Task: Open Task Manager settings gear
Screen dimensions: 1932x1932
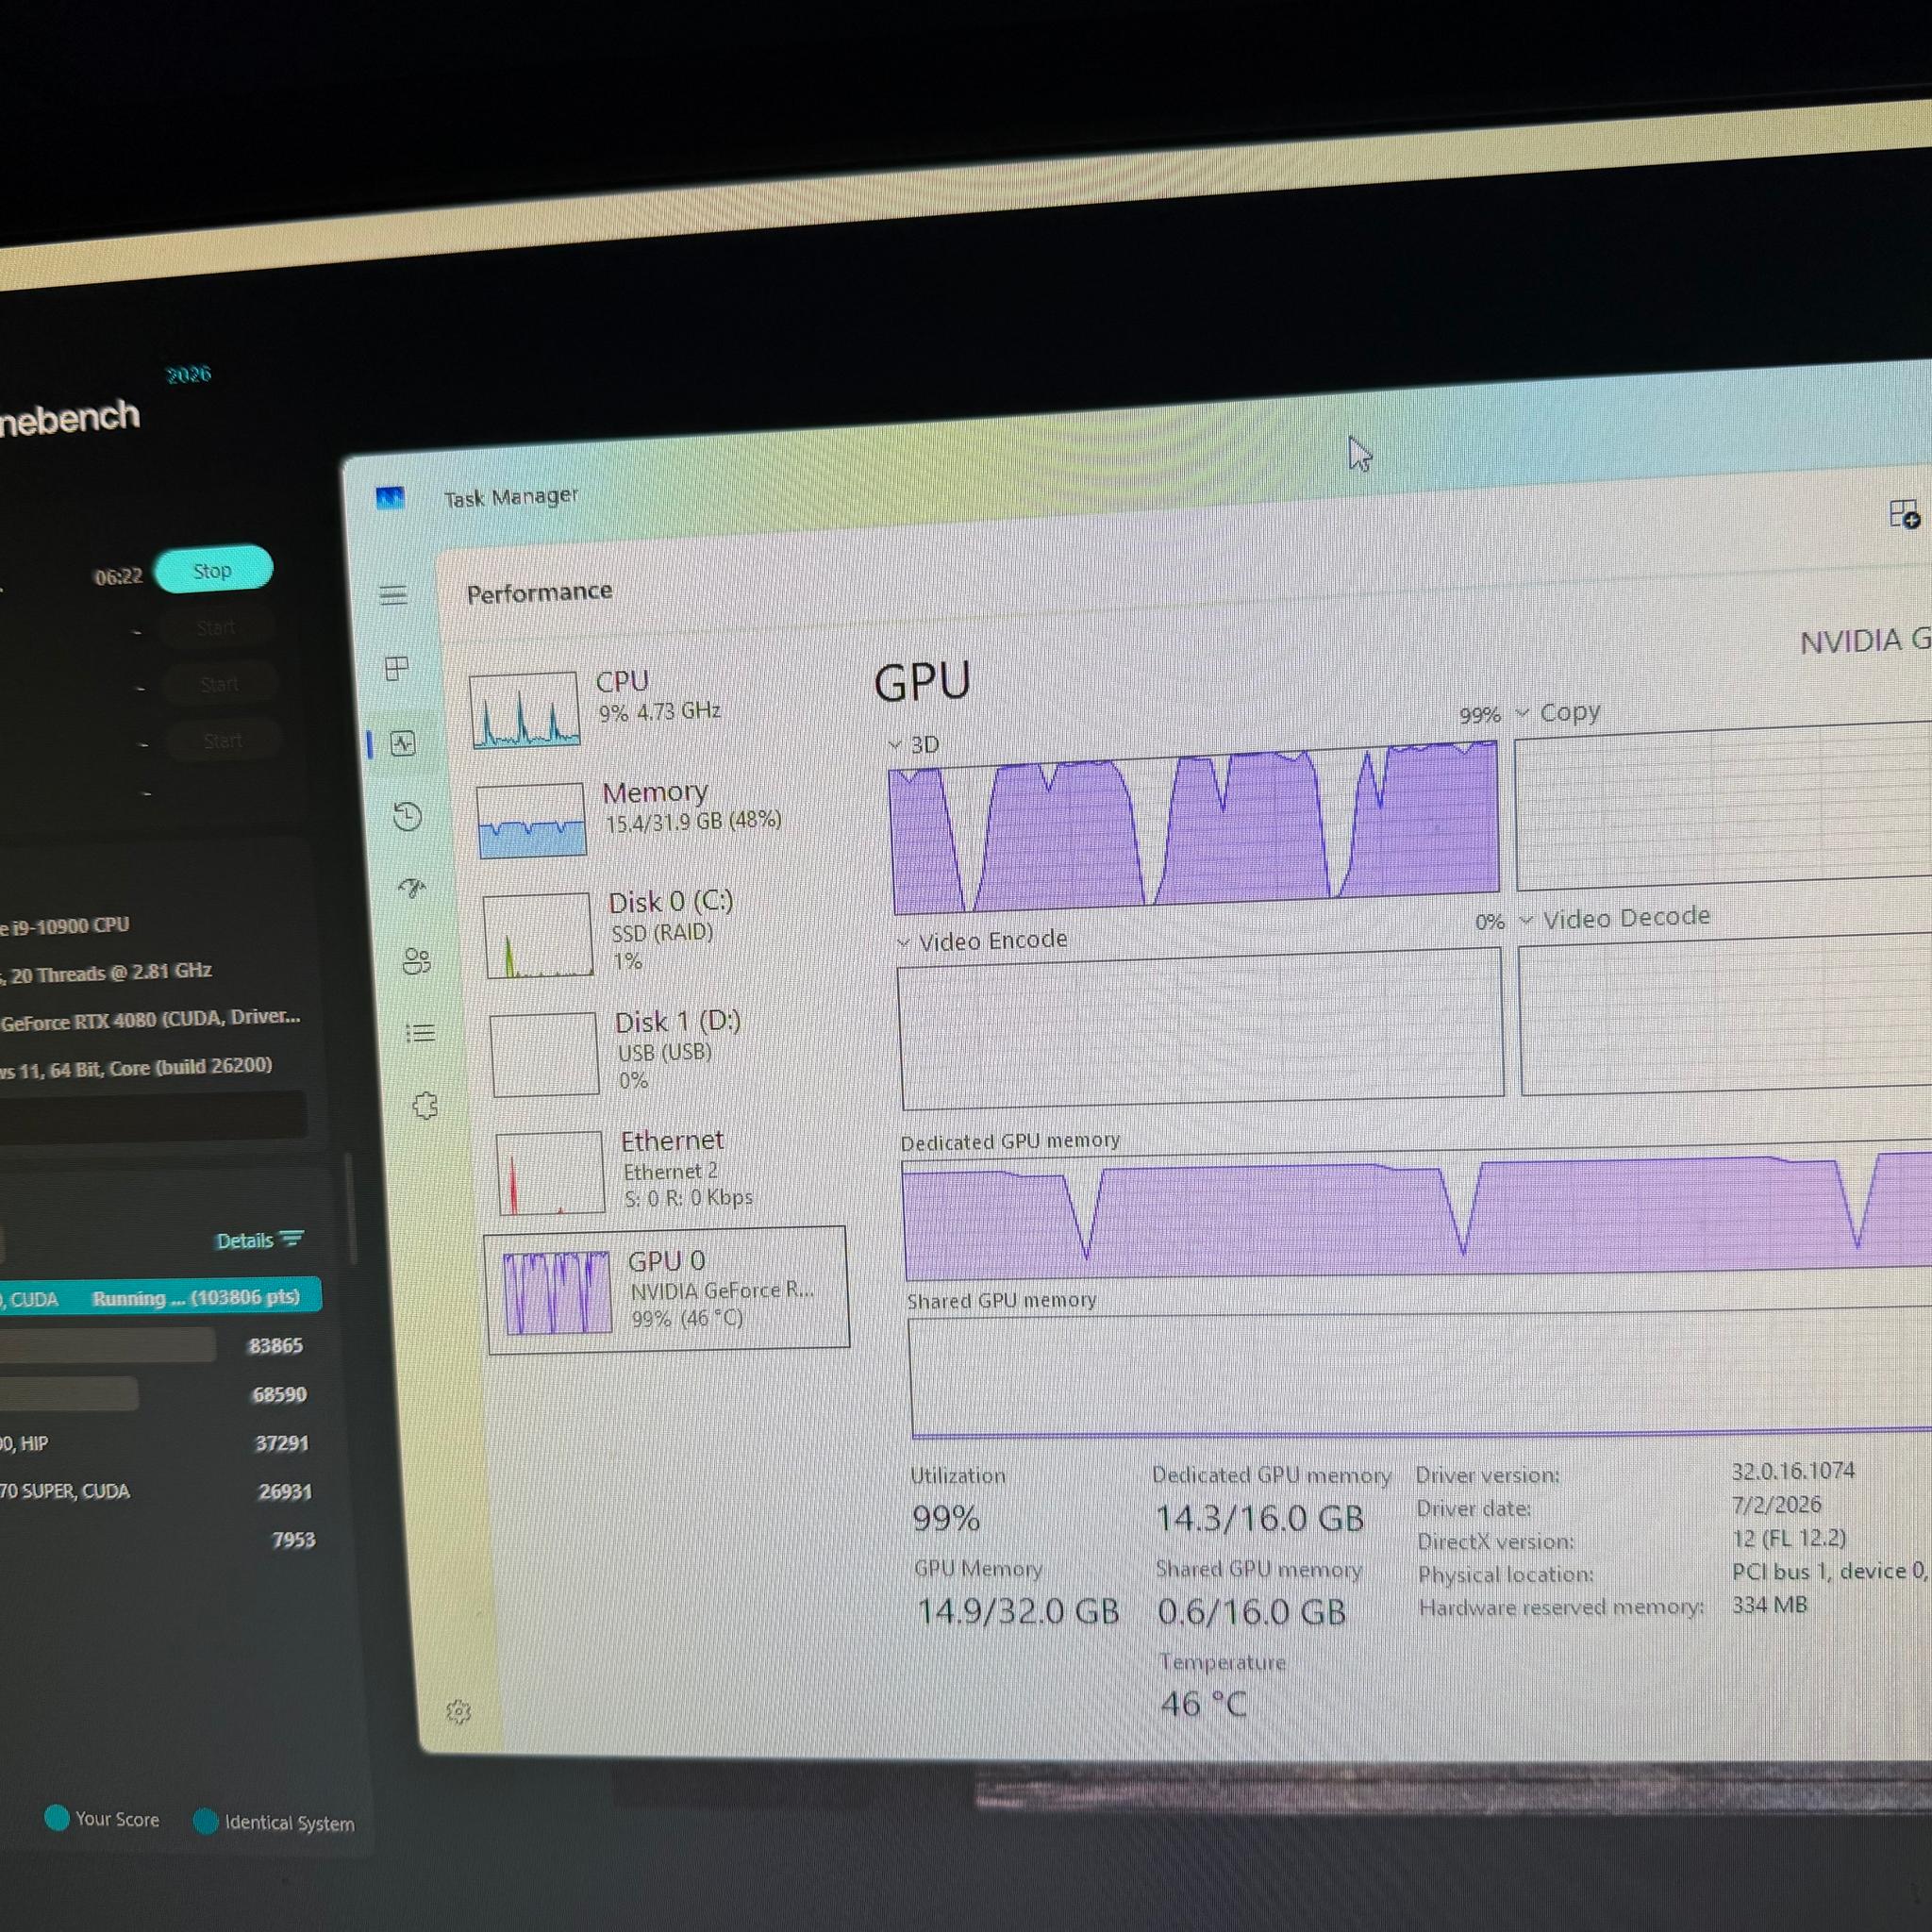Action: (458, 1712)
